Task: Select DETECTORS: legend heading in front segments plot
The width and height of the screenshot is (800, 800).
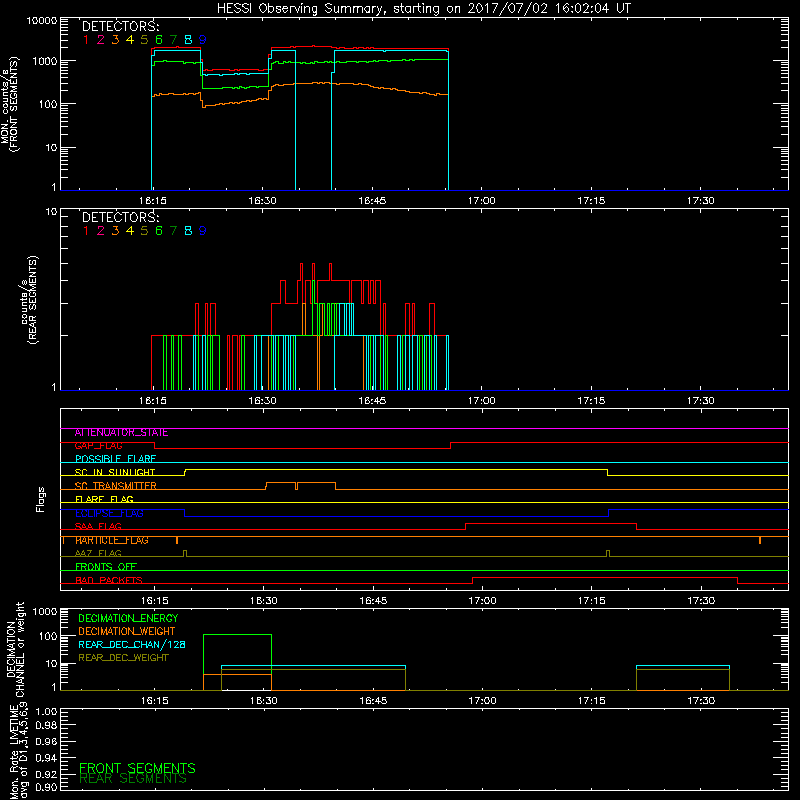Action: [120, 26]
